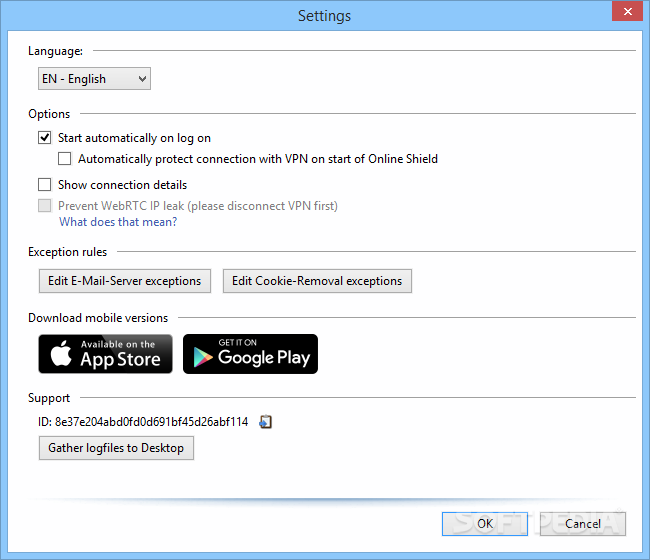Uncheck Start automatically on log on
Viewport: 650px width, 560px height.
pyautogui.click(x=45, y=138)
